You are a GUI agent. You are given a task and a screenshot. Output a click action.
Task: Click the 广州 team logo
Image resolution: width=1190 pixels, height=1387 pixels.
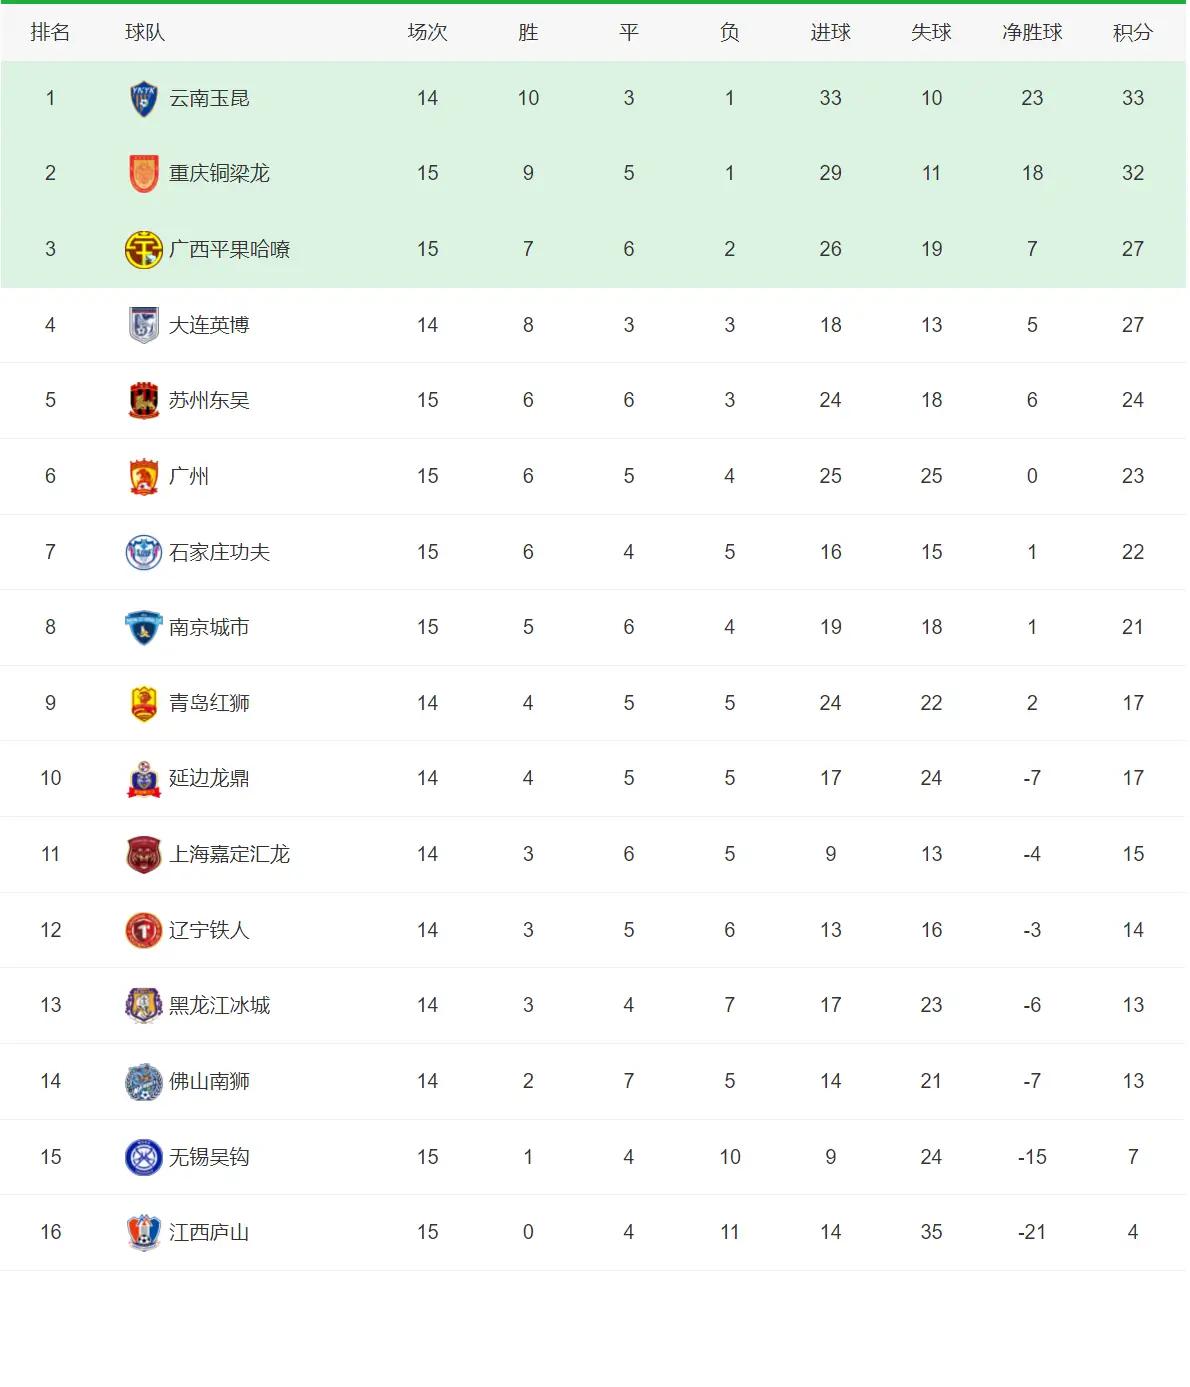click(144, 476)
